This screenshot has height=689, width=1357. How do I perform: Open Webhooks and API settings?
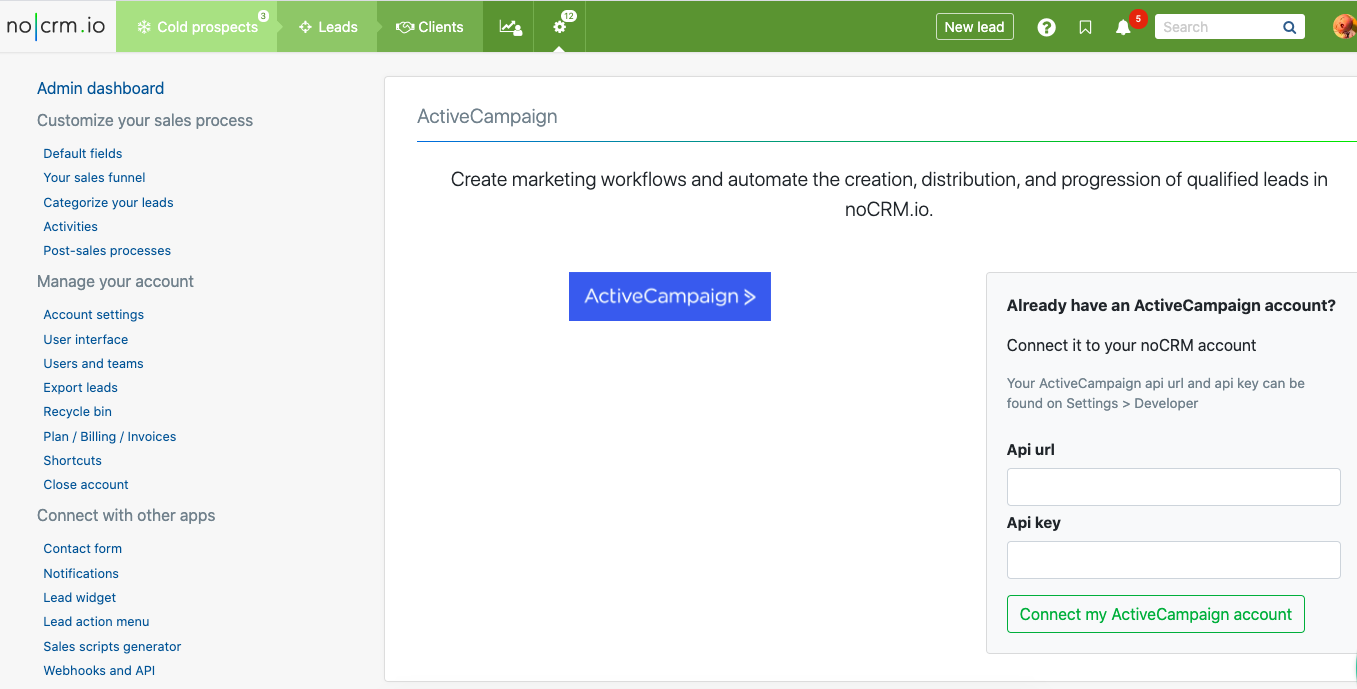coord(99,670)
